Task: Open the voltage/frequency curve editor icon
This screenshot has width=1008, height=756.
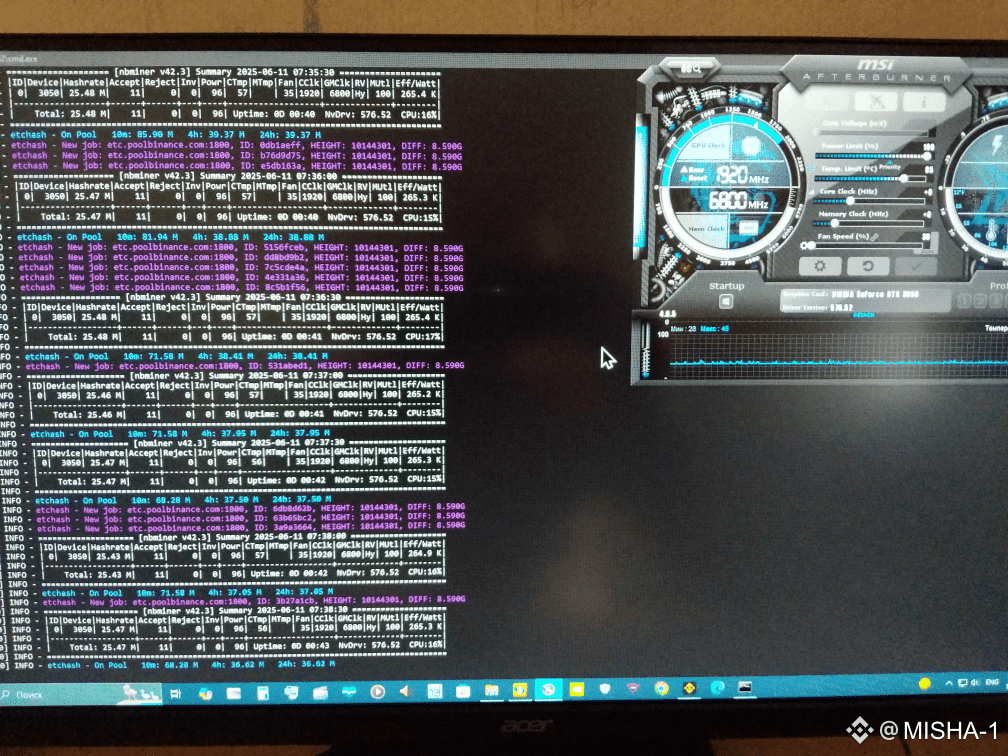Action: (x=811, y=191)
